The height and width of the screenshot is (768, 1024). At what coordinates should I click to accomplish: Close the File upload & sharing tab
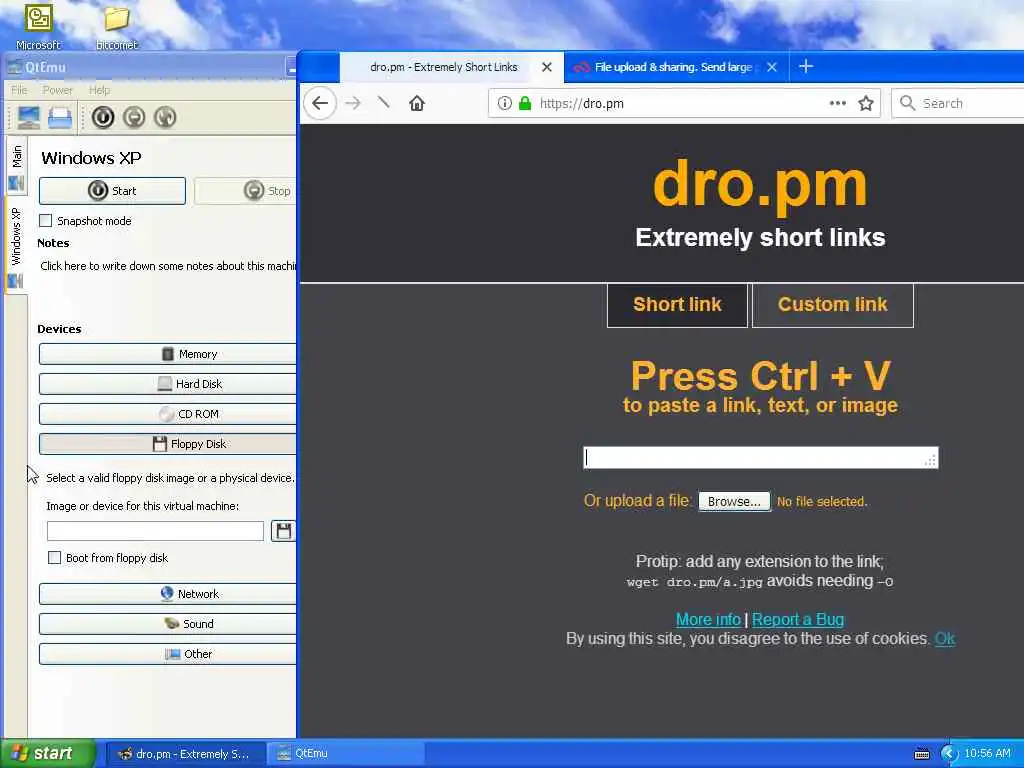tap(772, 67)
